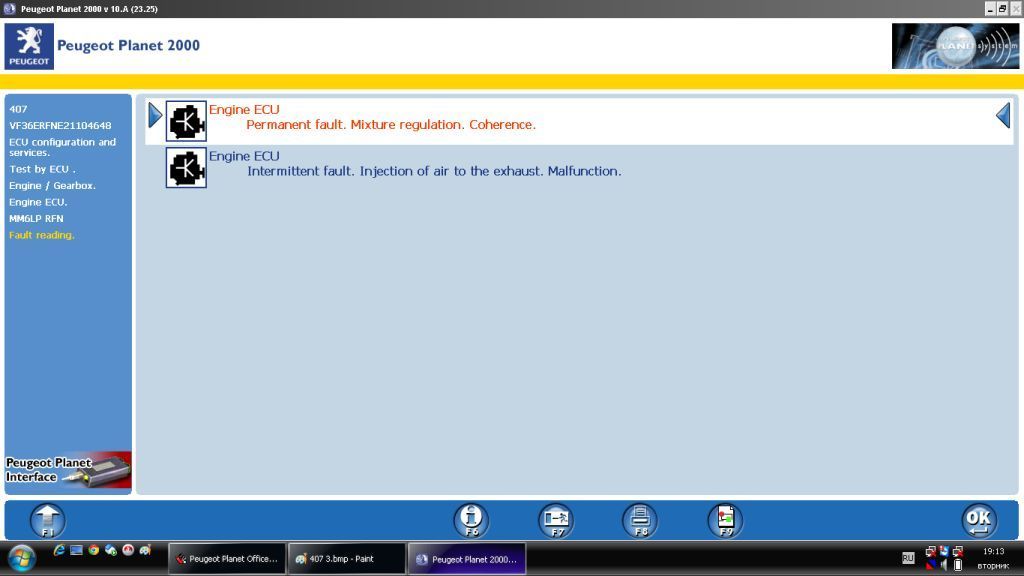1024x576 pixels.
Task: Click the 19:13 taskbar clock
Action: point(993,552)
